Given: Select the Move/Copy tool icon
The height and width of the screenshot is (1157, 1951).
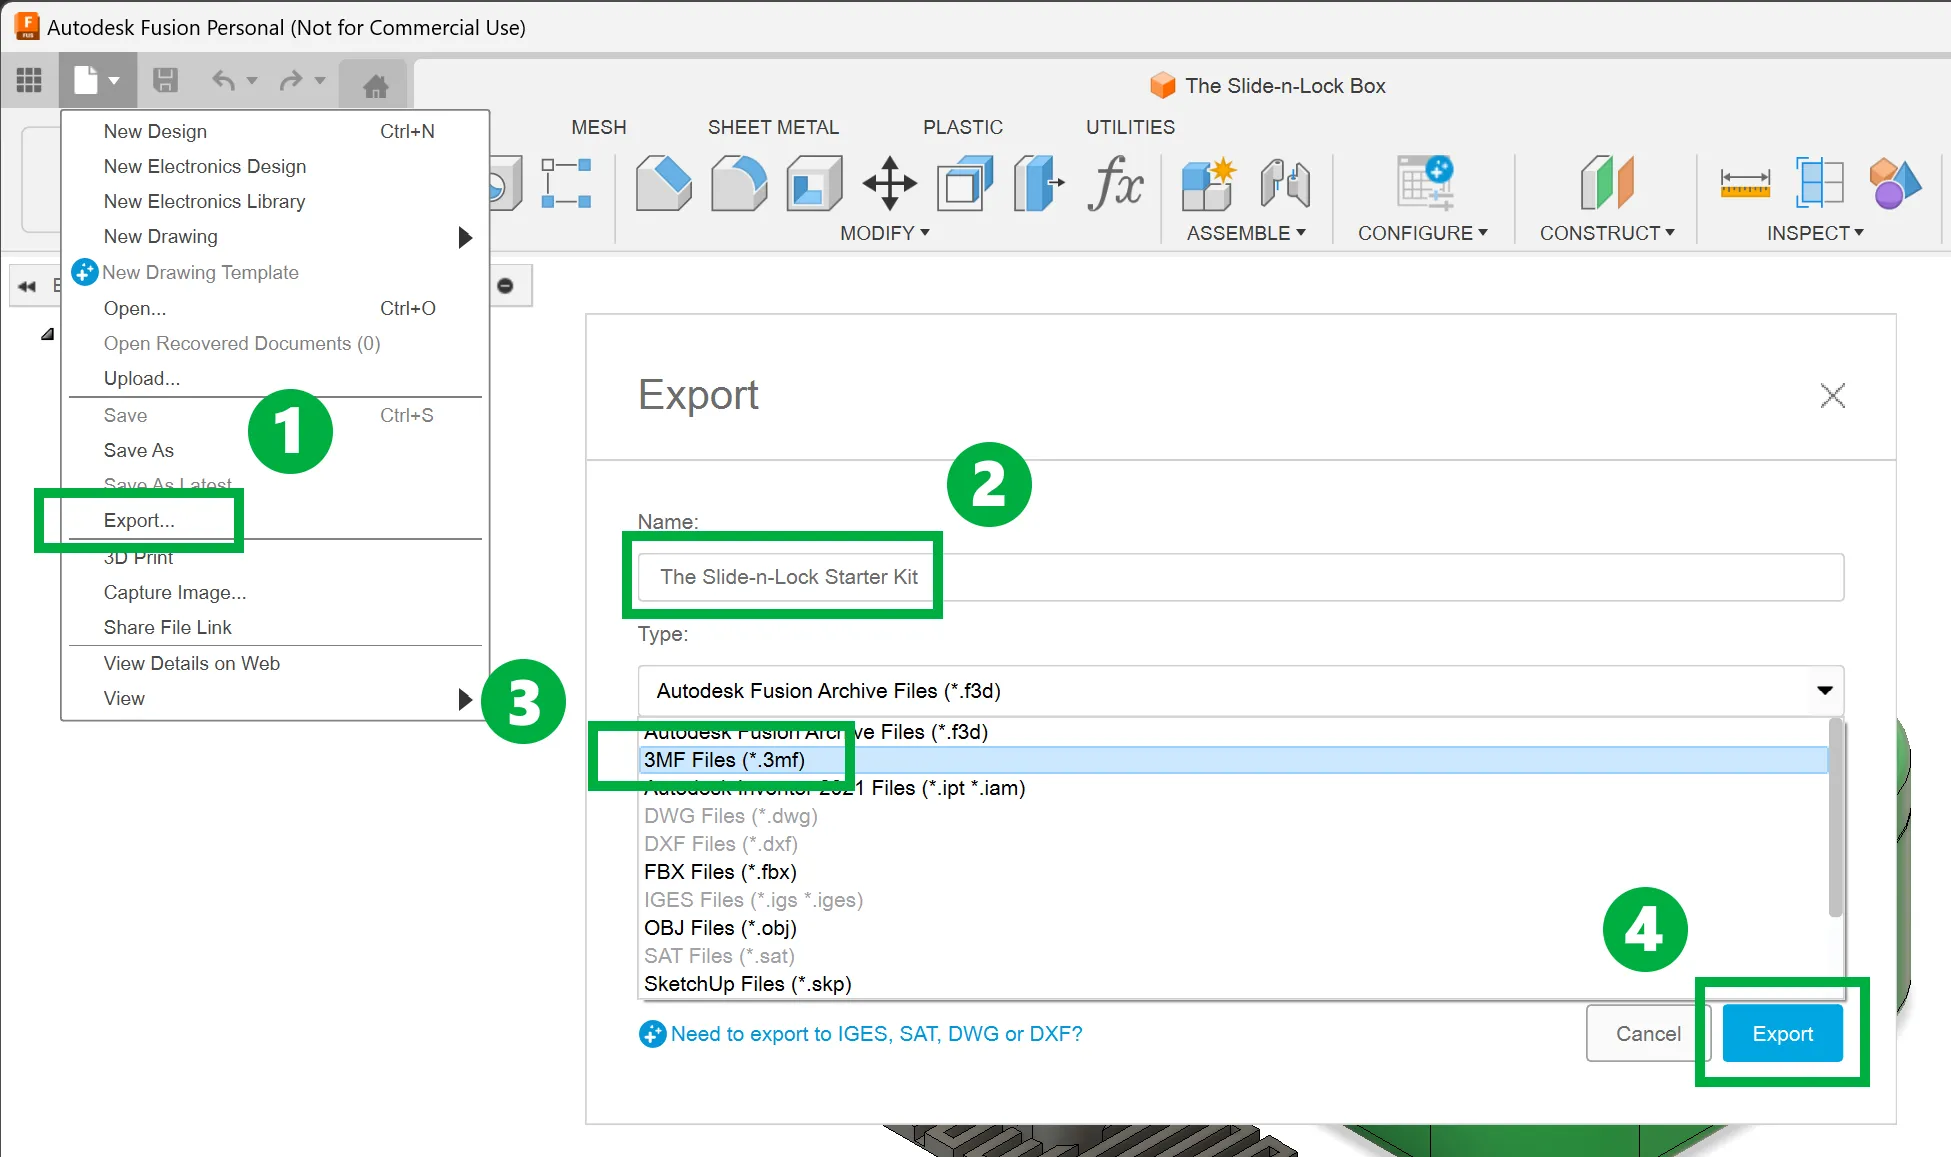Looking at the screenshot, I should [889, 183].
